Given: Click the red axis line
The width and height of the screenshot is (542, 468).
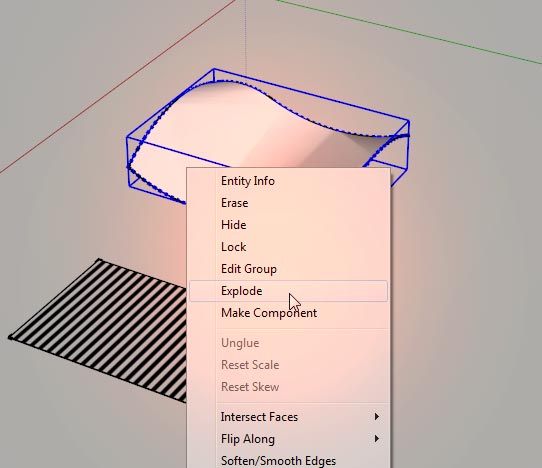Looking at the screenshot, I should [x=118, y=86].
